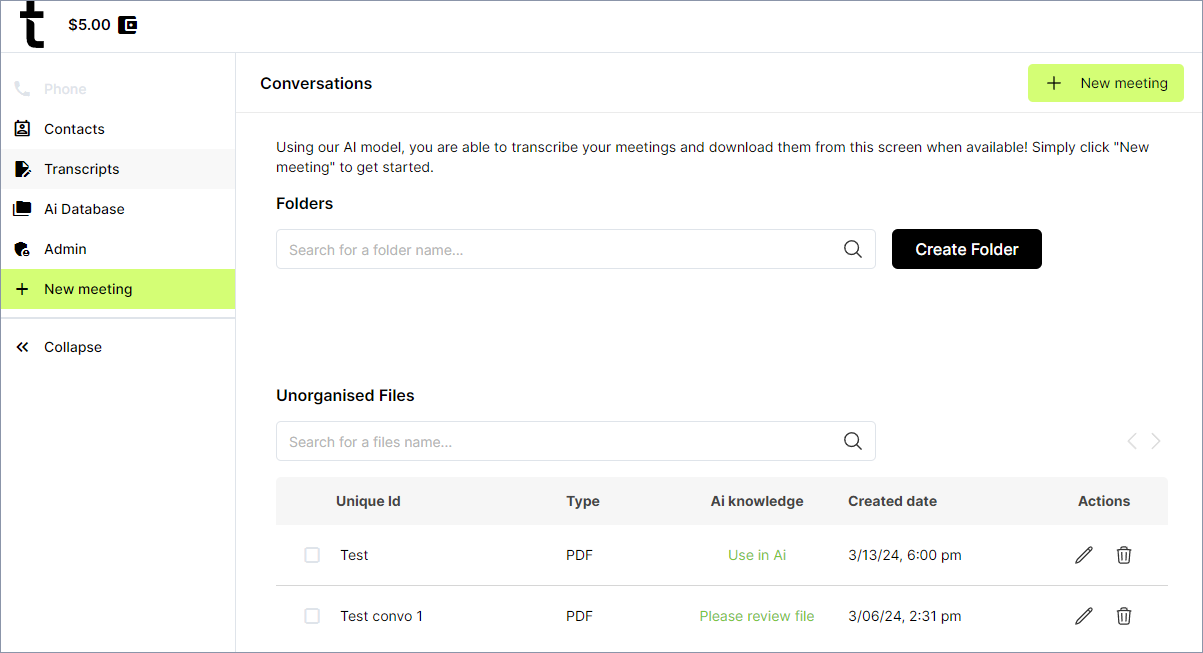1203x653 pixels.
Task: Open Ai Database in the sidebar
Action: (x=118, y=209)
